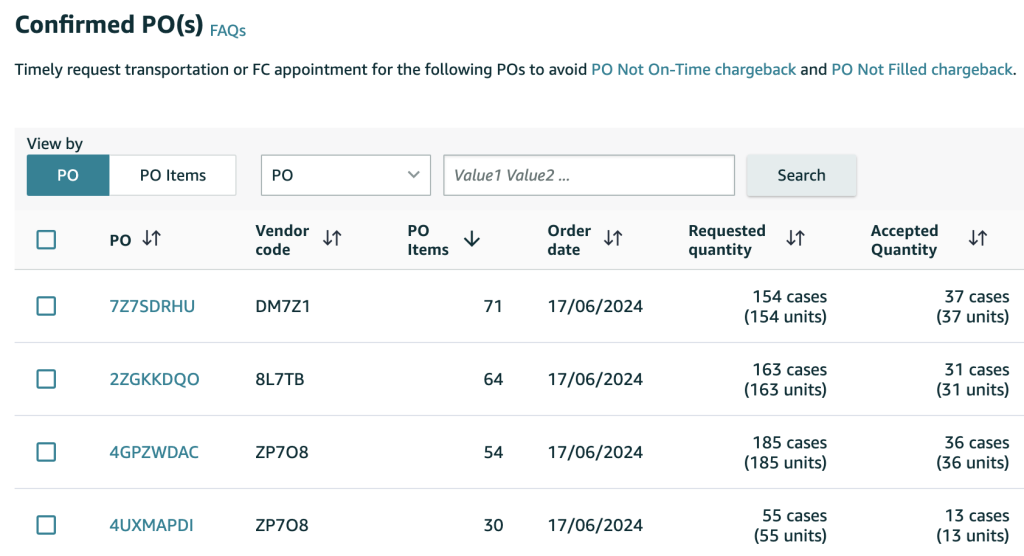Open PO Not On-Time chargeback link
Screen dimensions: 1024x556
click(694, 69)
